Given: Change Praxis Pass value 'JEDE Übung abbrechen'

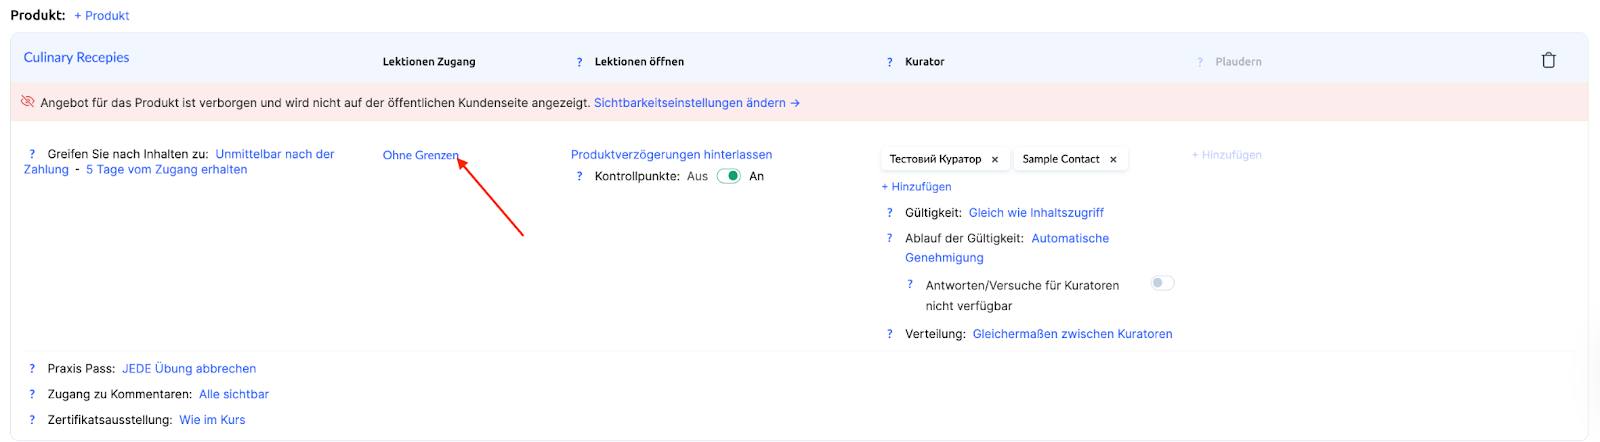Looking at the screenshot, I should coord(189,369).
